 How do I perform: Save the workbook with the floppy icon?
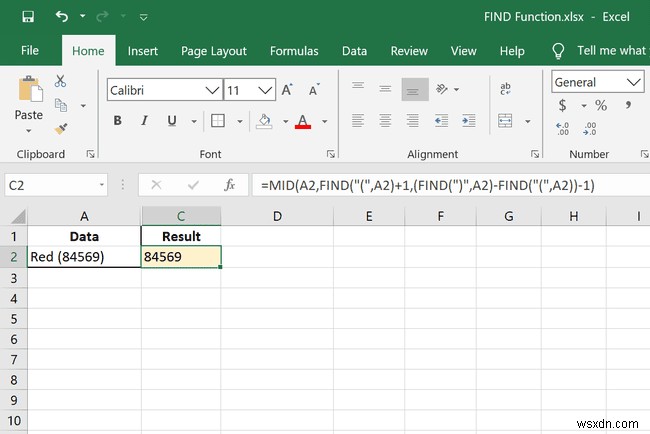point(28,17)
